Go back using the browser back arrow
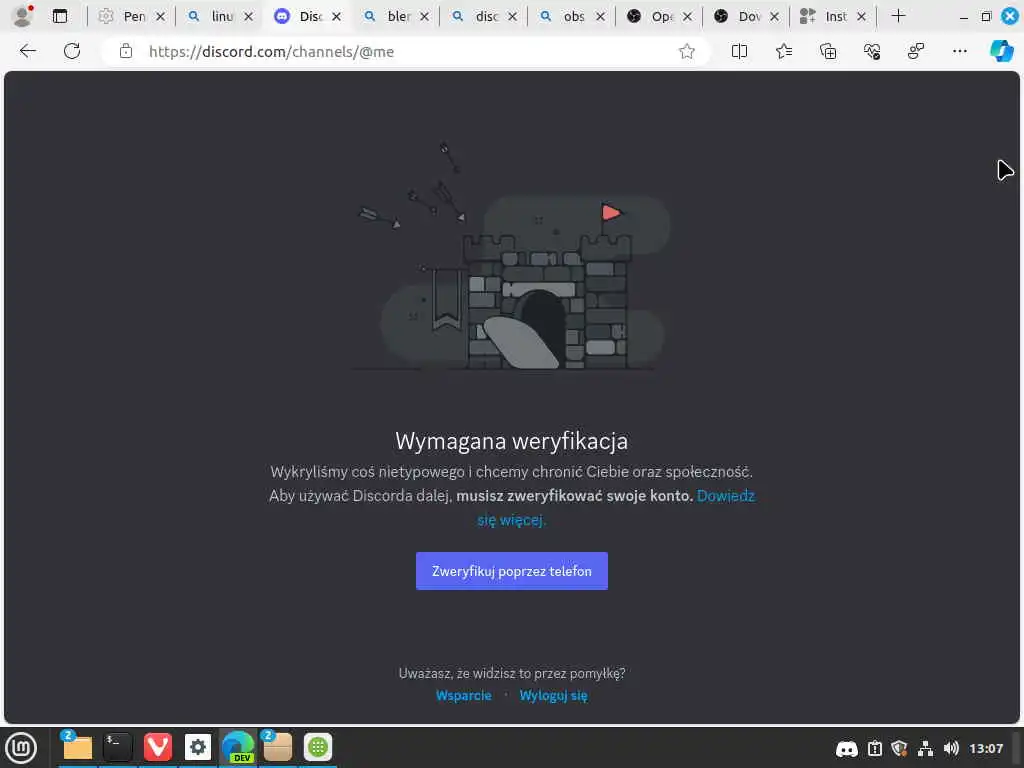This screenshot has height=768, width=1024. coord(27,51)
